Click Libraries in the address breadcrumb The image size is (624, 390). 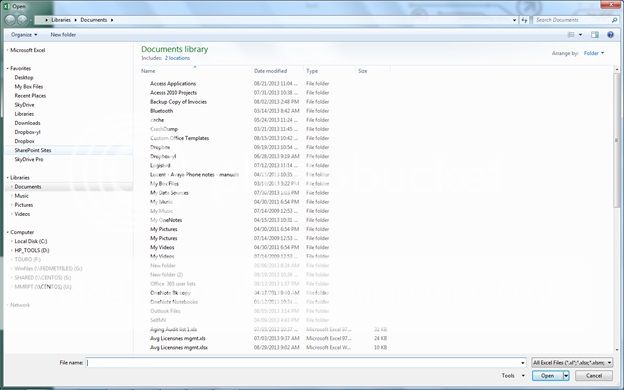pyautogui.click(x=61, y=20)
